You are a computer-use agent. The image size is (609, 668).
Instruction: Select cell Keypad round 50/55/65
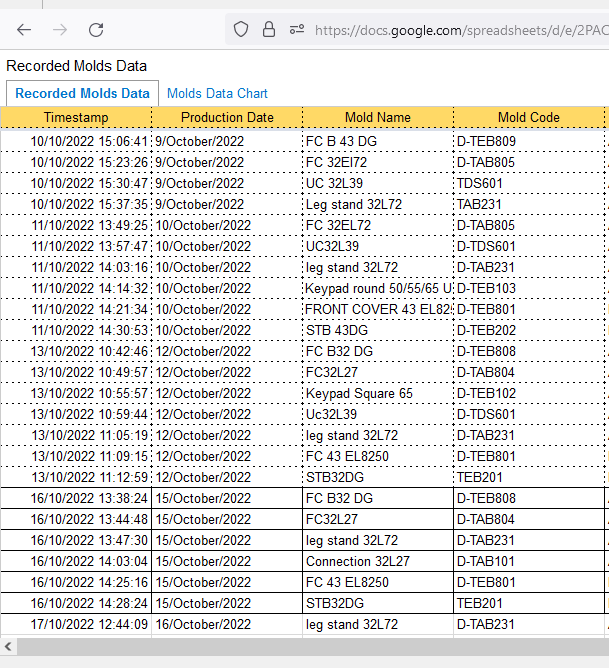(x=378, y=288)
